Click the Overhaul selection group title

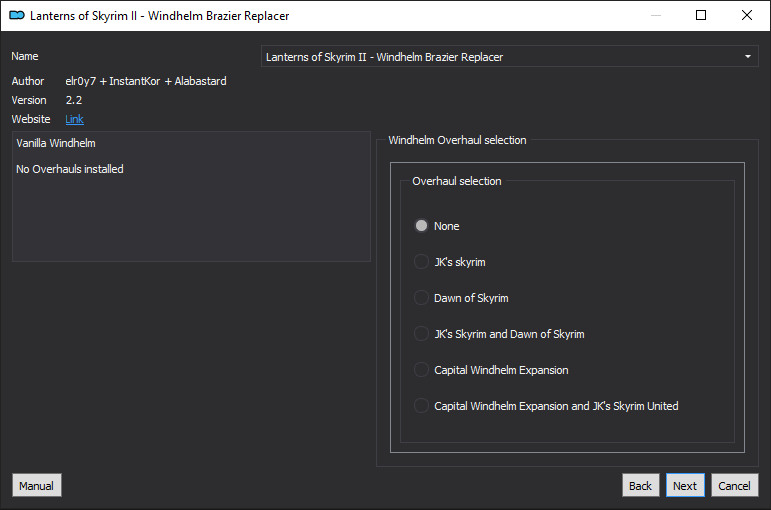coord(457,181)
